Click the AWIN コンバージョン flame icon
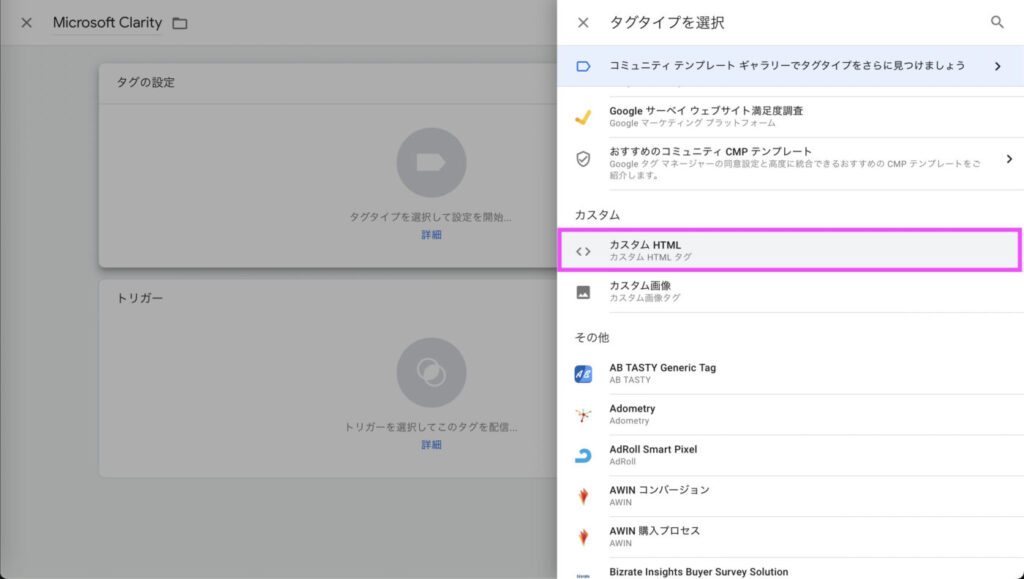Viewport: 1024px width, 579px height. point(583,497)
